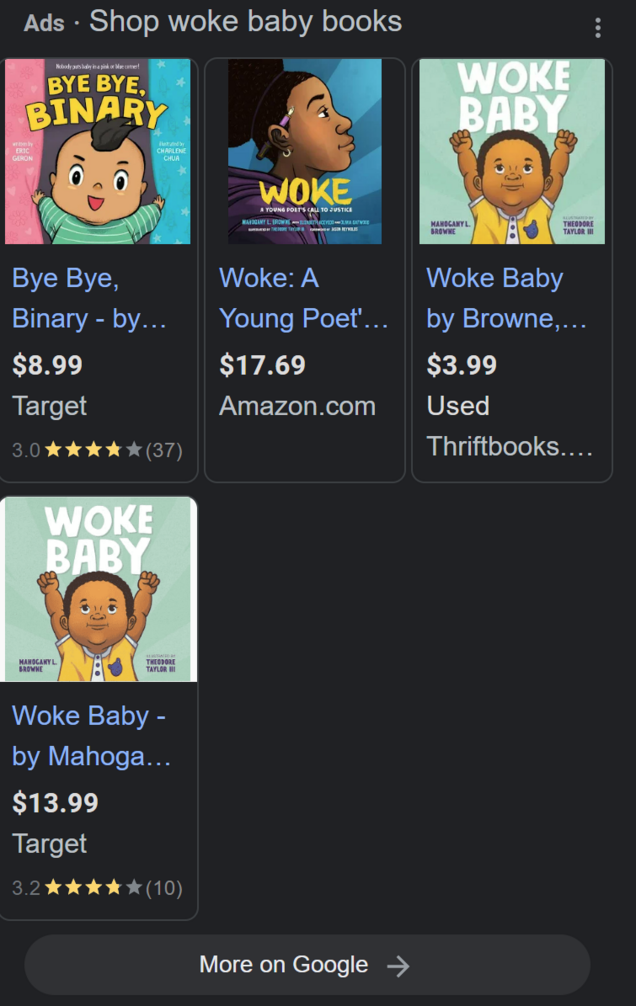The image size is (636, 1006).
Task: Click the arrow icon beside More on Google
Action: pyautogui.click(x=398, y=965)
